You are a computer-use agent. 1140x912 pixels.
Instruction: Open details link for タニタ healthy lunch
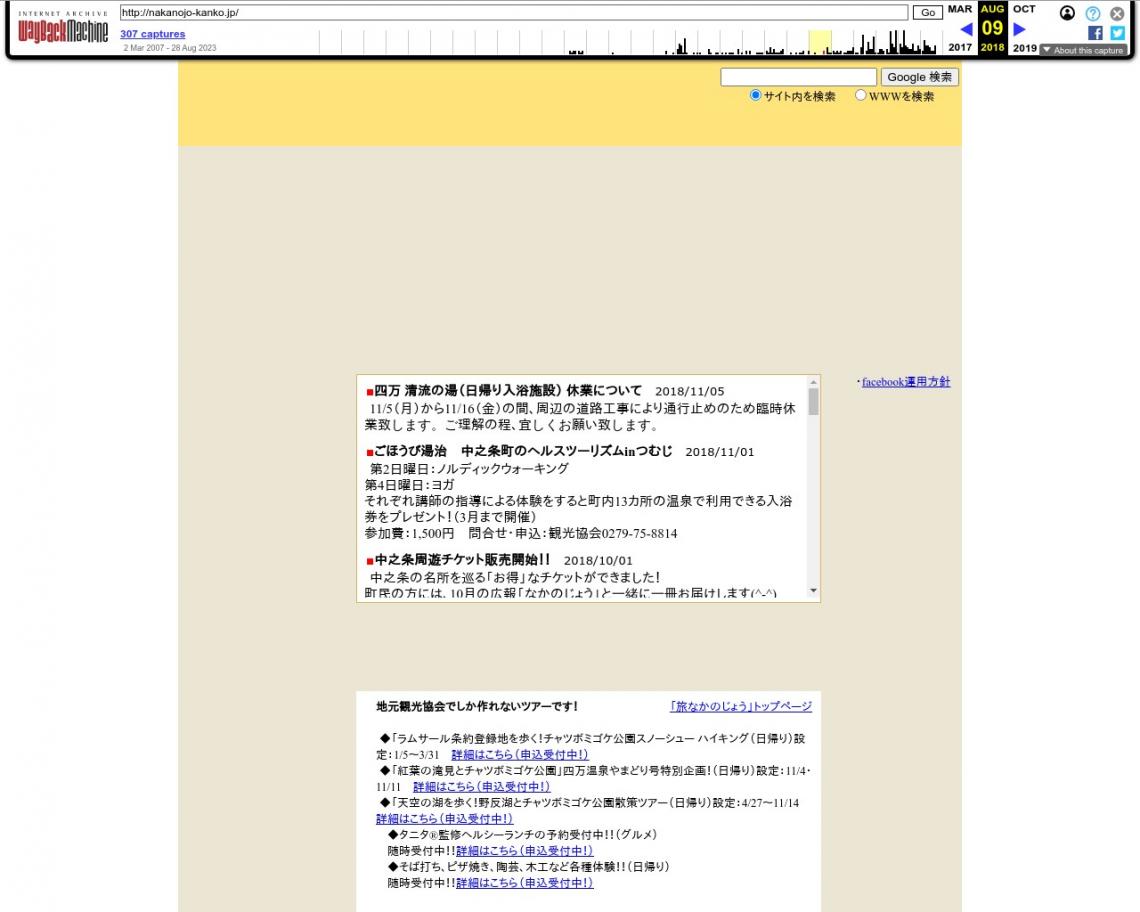[524, 851]
